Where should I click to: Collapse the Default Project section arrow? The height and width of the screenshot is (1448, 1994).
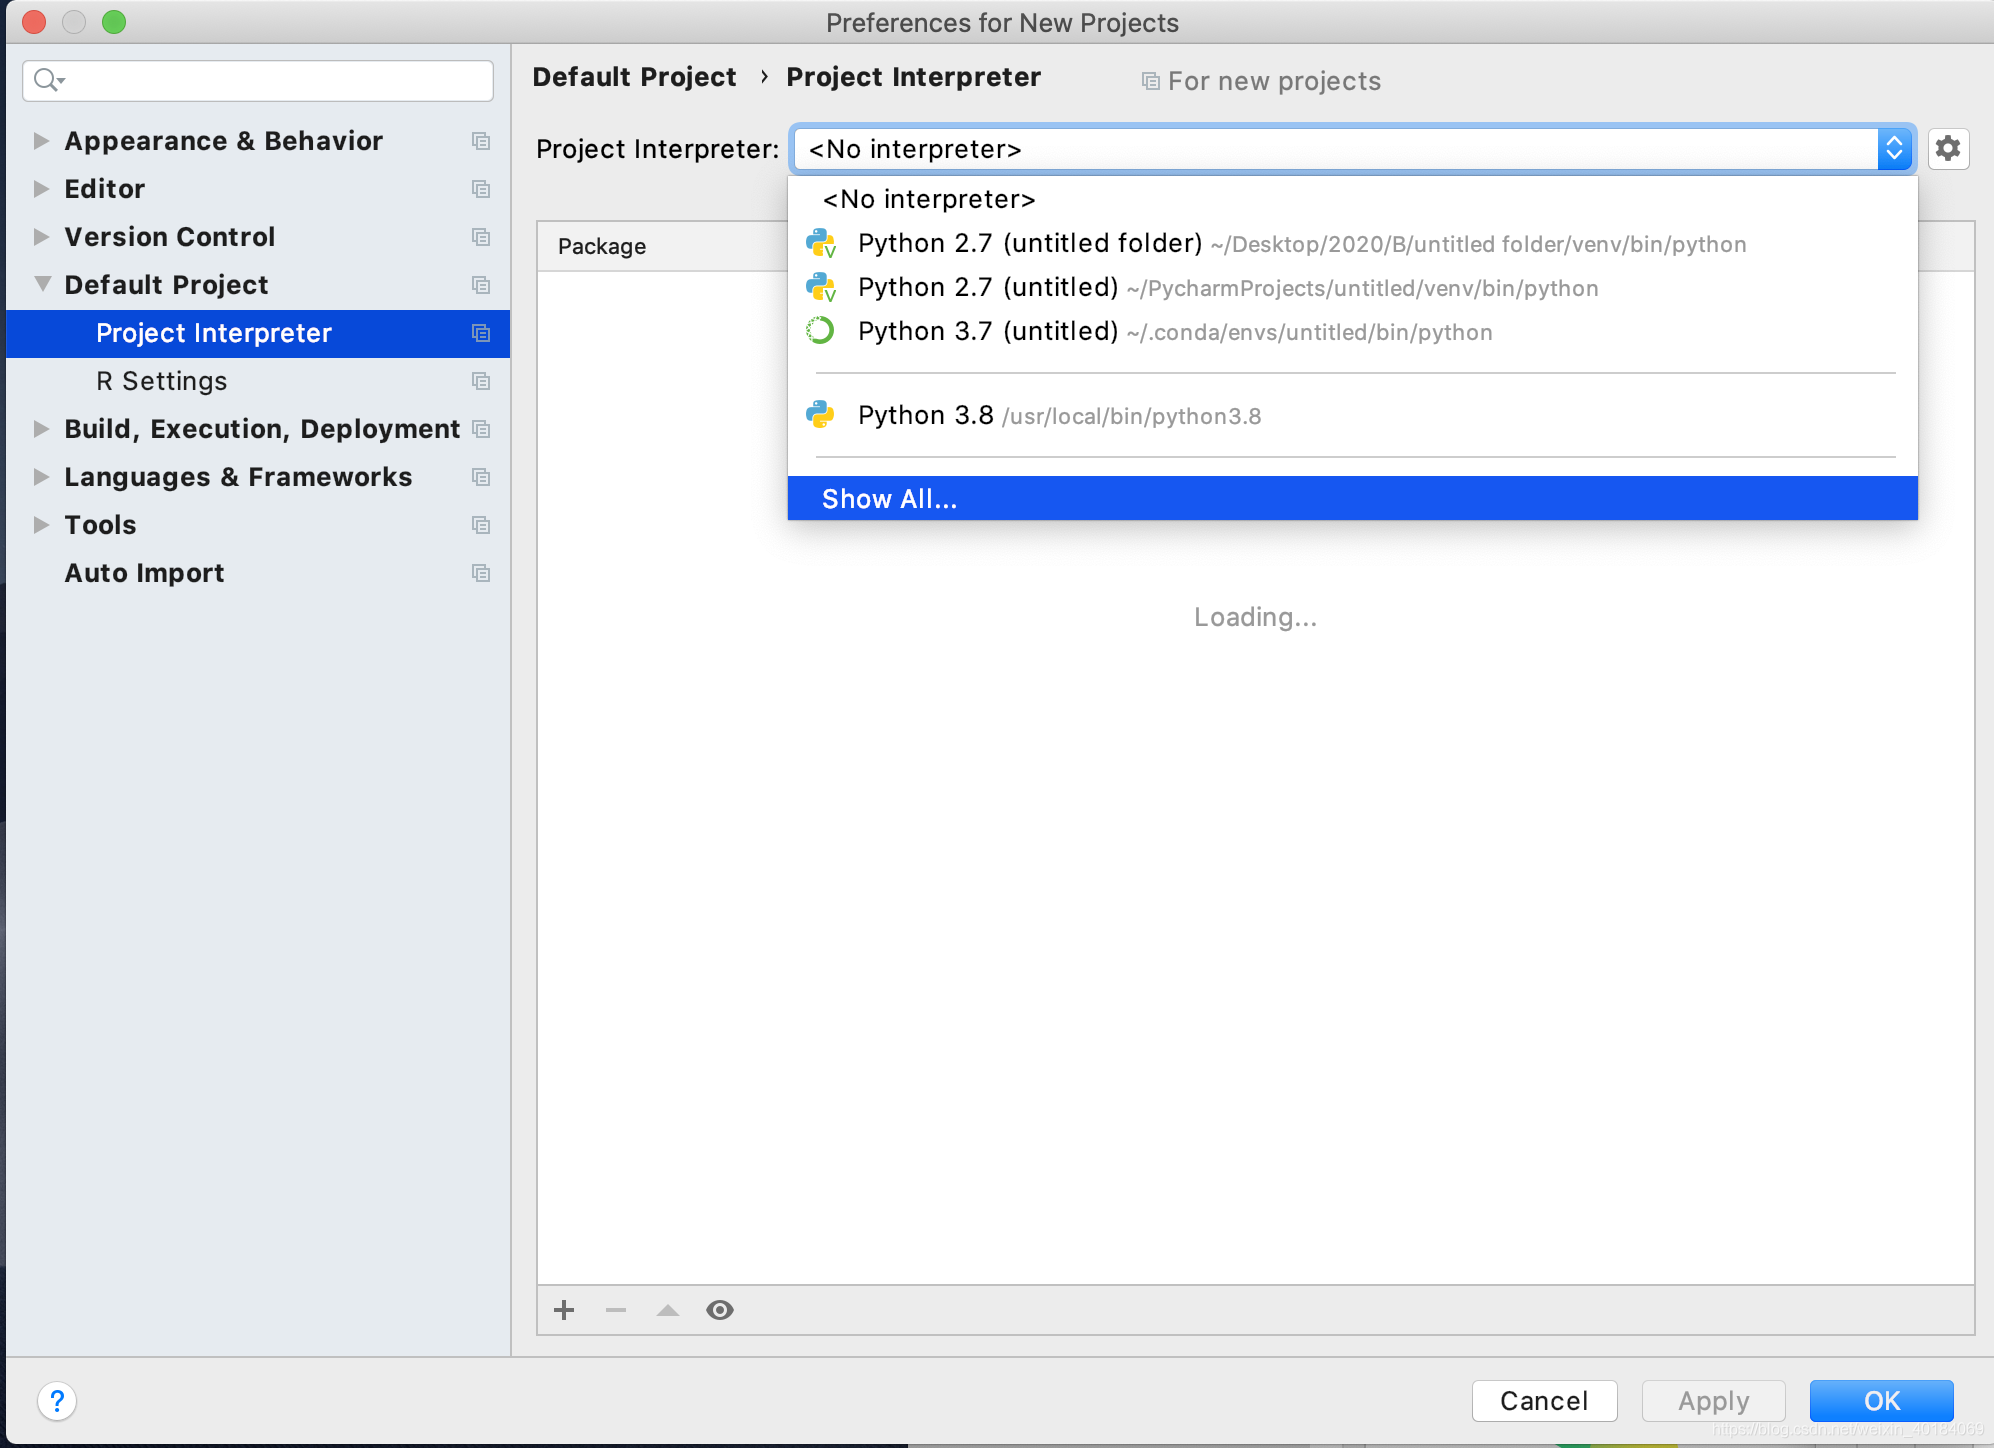click(42, 284)
